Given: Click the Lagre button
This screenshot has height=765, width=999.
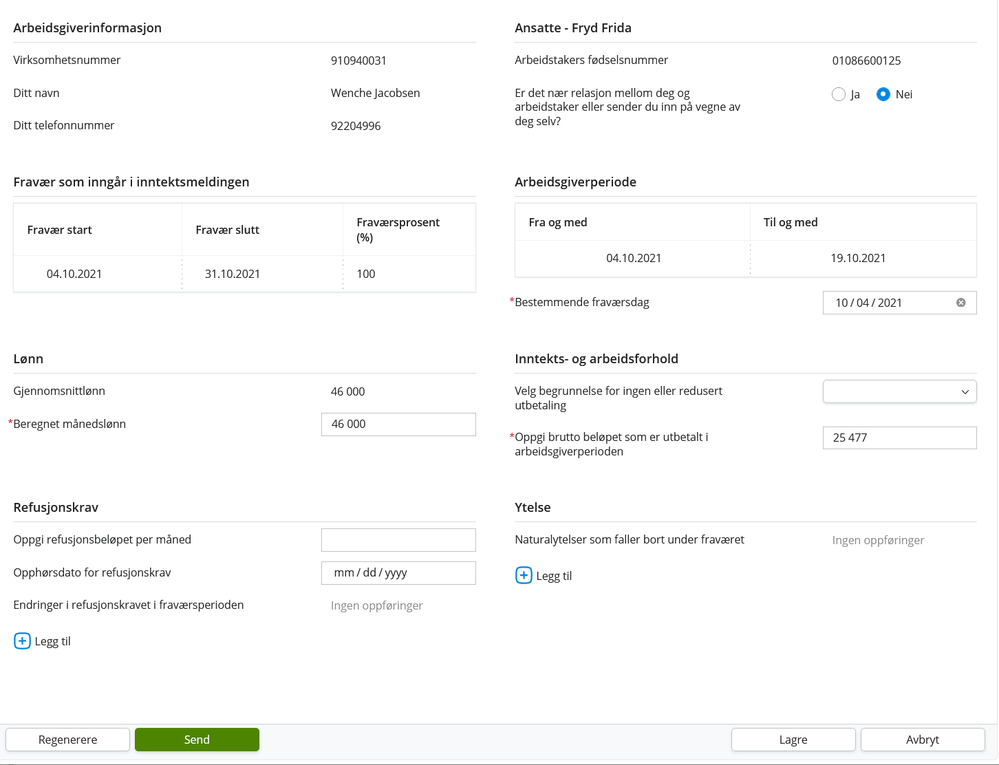Looking at the screenshot, I should (x=793, y=740).
